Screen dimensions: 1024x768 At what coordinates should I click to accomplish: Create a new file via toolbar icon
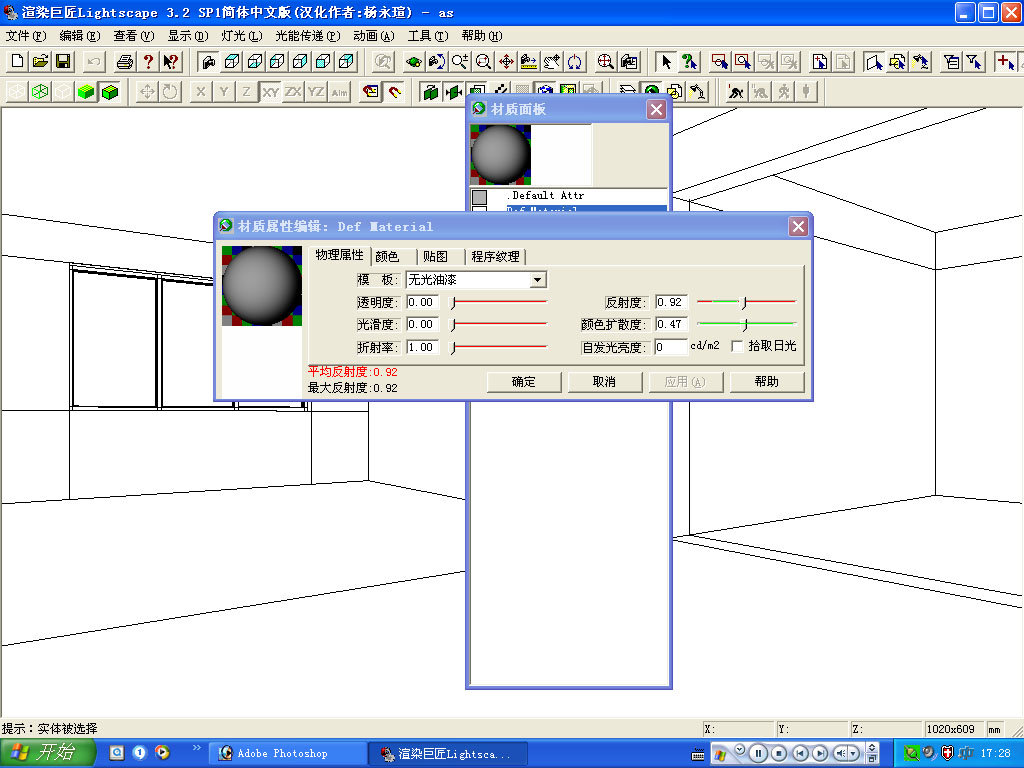18,62
